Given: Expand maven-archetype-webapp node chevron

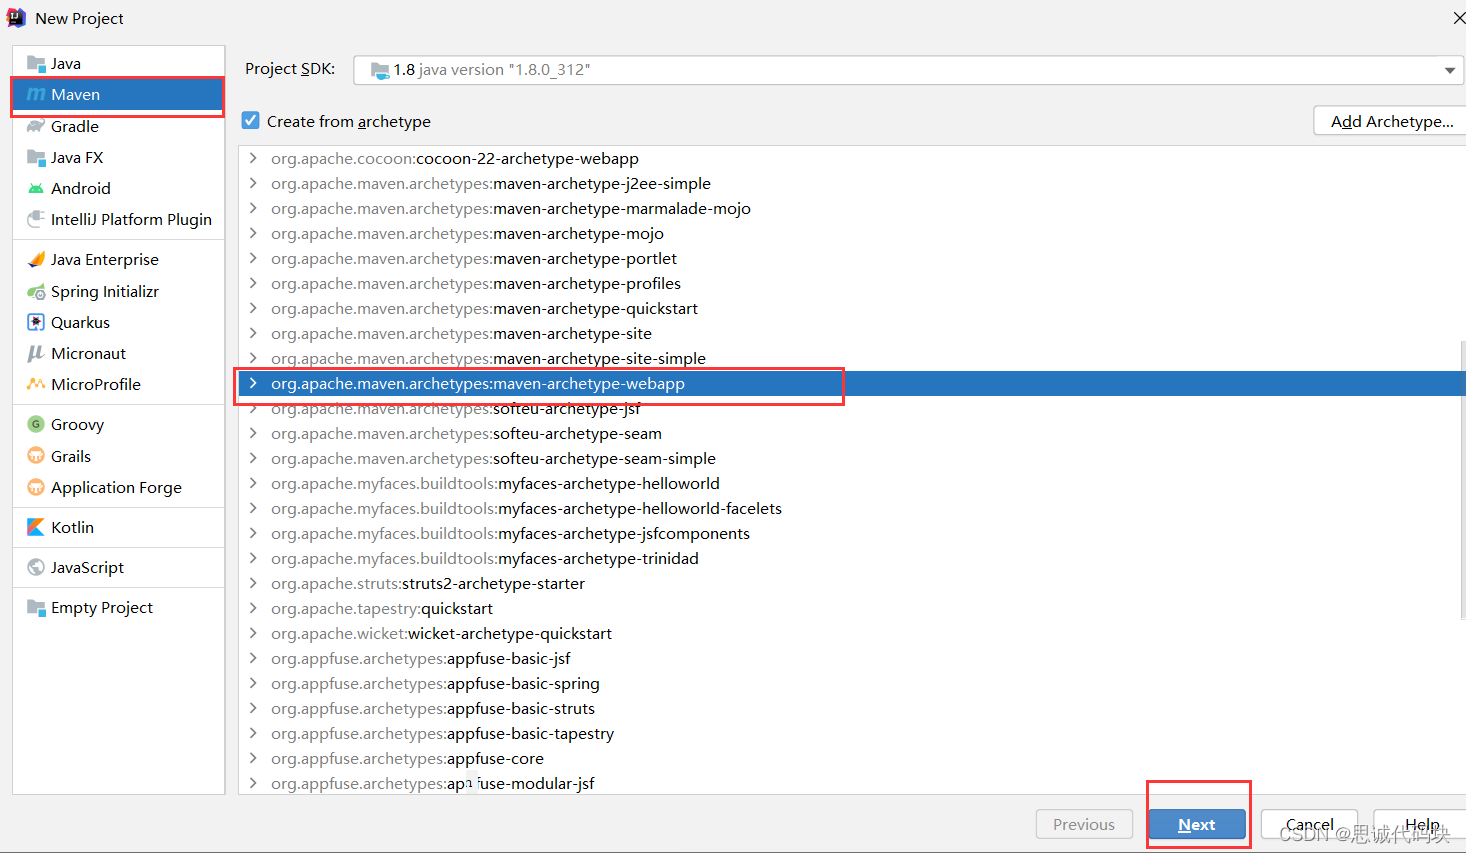Looking at the screenshot, I should (253, 383).
